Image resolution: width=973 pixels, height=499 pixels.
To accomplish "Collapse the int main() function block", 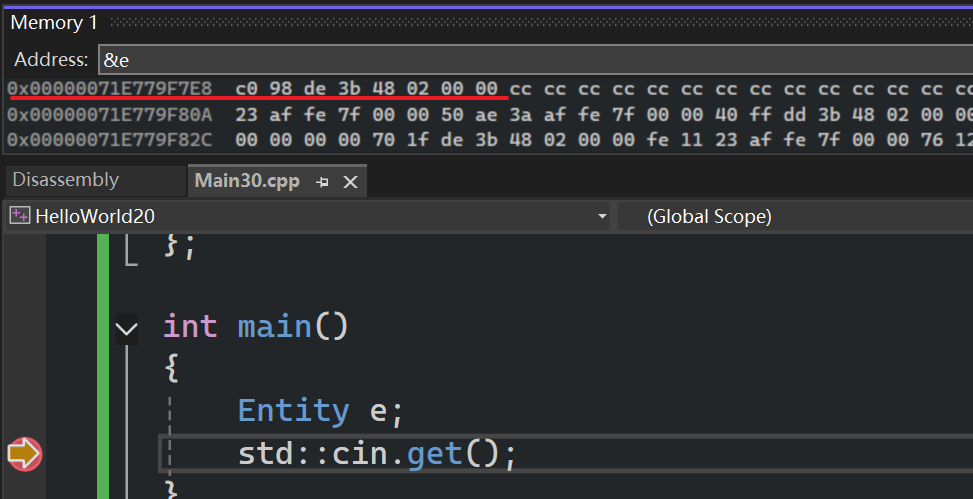I will click(x=126, y=327).
